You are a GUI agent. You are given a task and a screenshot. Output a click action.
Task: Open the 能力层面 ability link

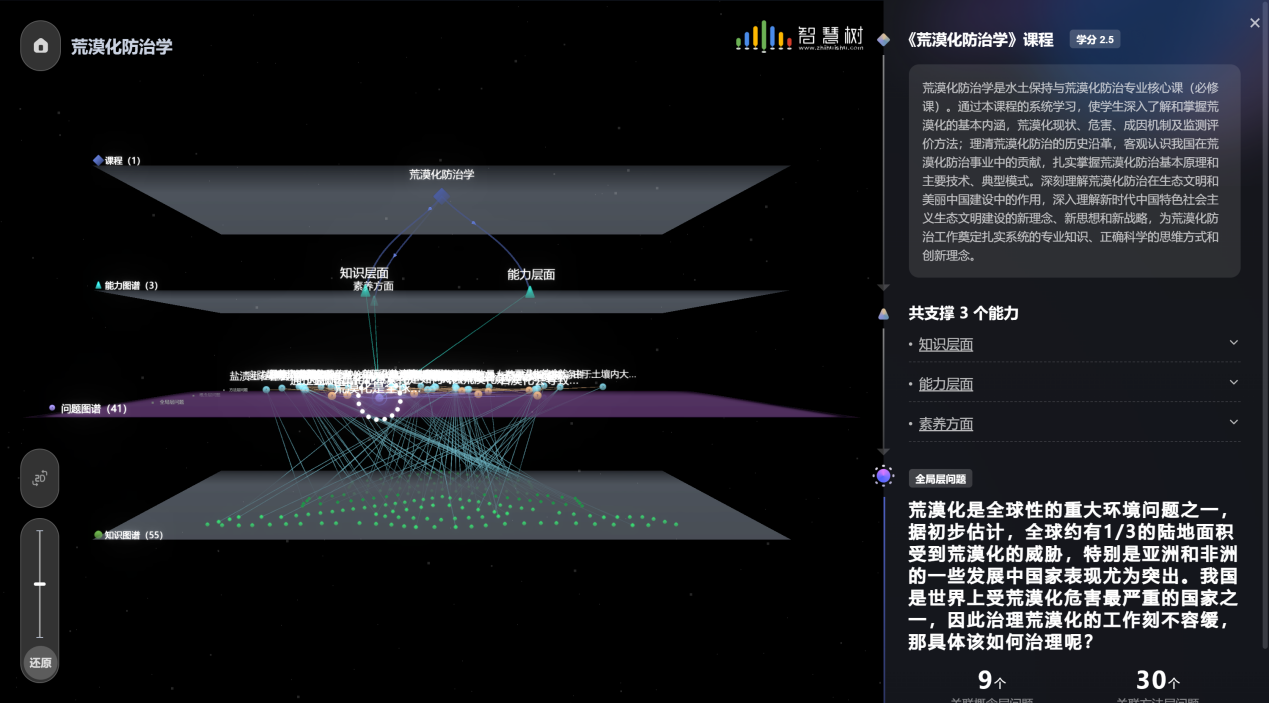pos(945,385)
